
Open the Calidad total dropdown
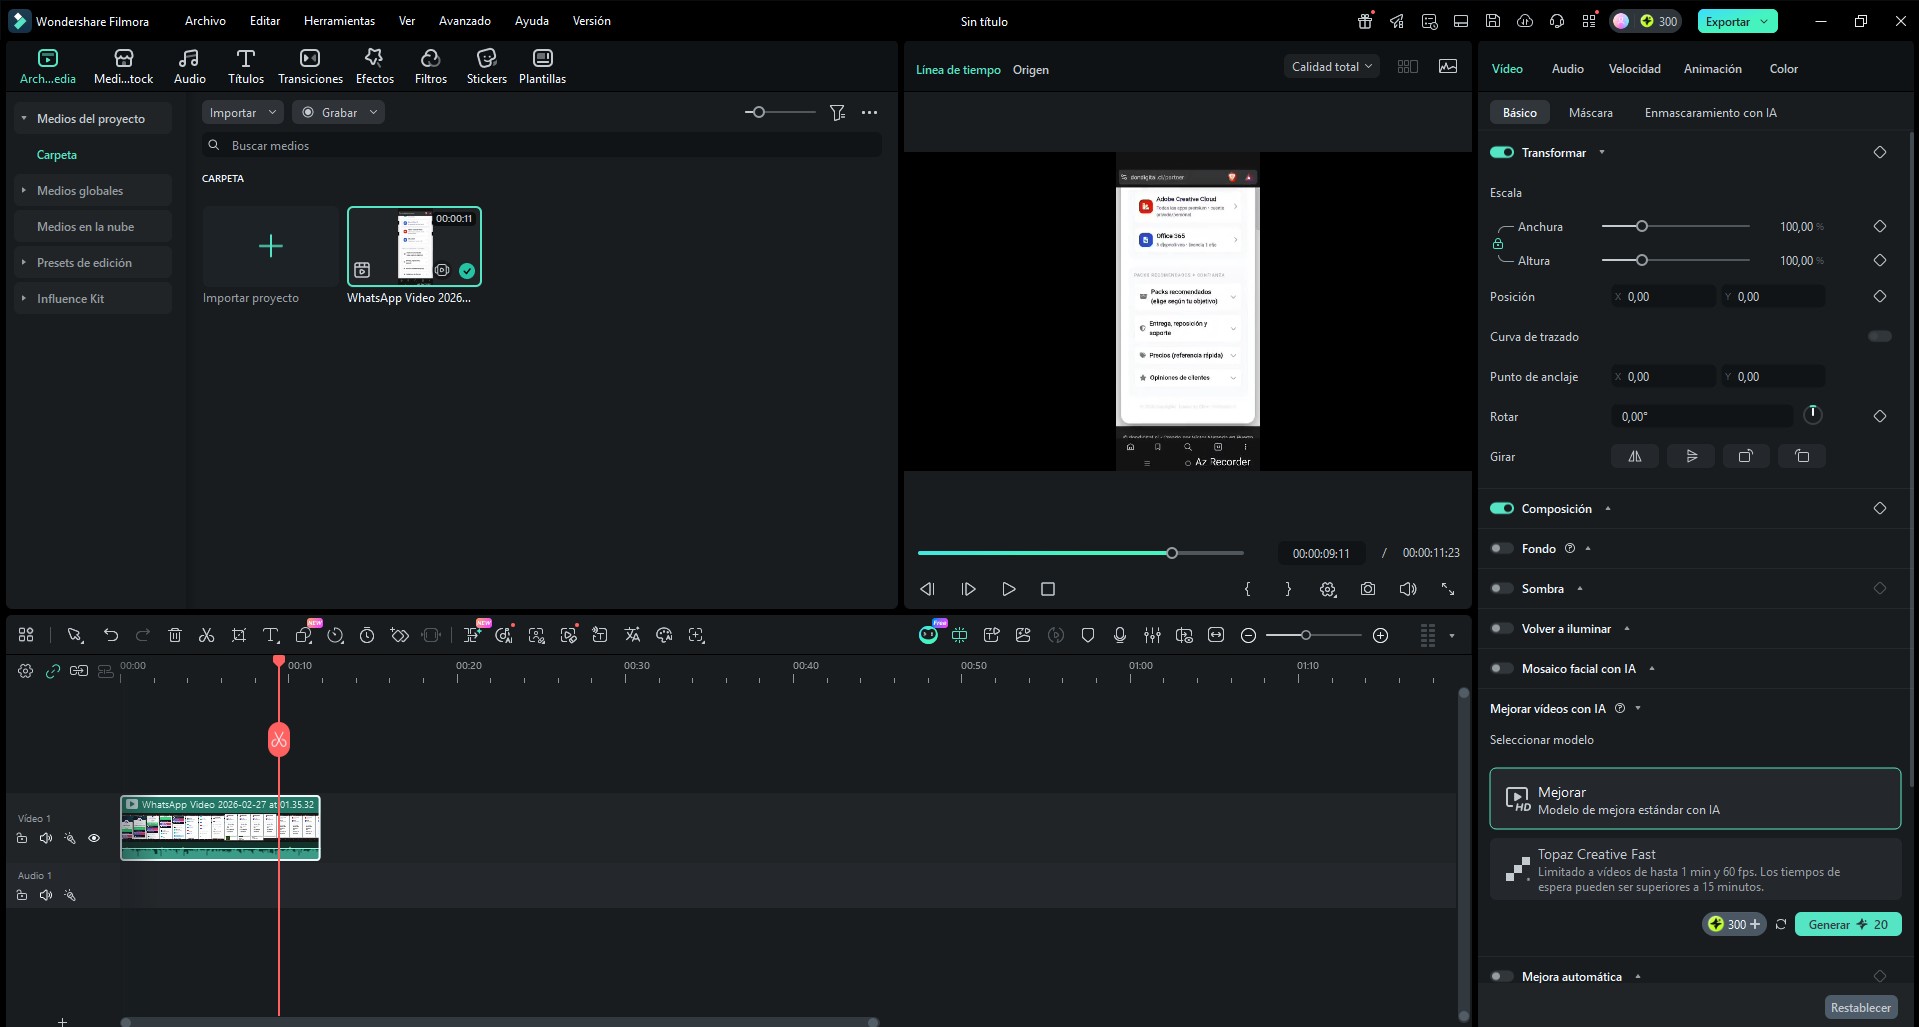click(1331, 67)
